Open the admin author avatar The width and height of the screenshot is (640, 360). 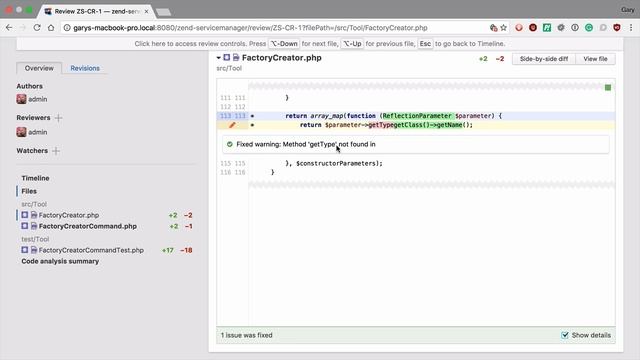pos(22,99)
